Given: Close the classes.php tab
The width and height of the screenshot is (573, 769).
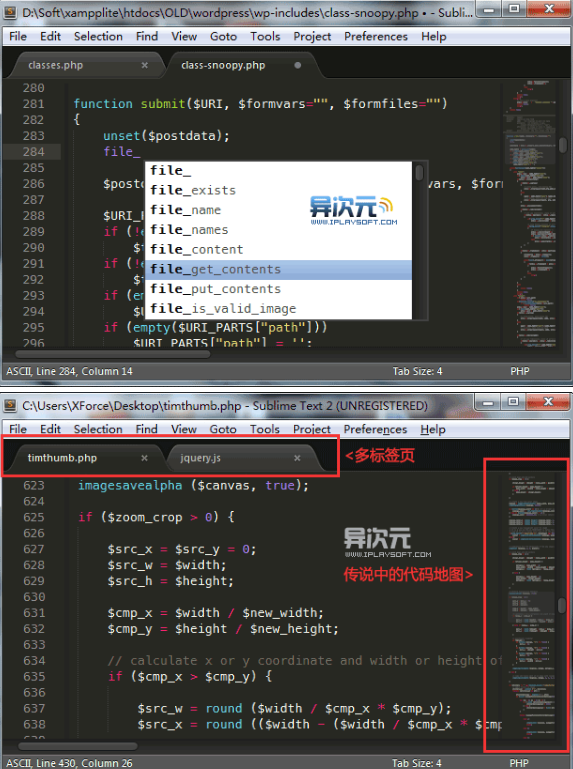Looking at the screenshot, I should pyautogui.click(x=145, y=65).
